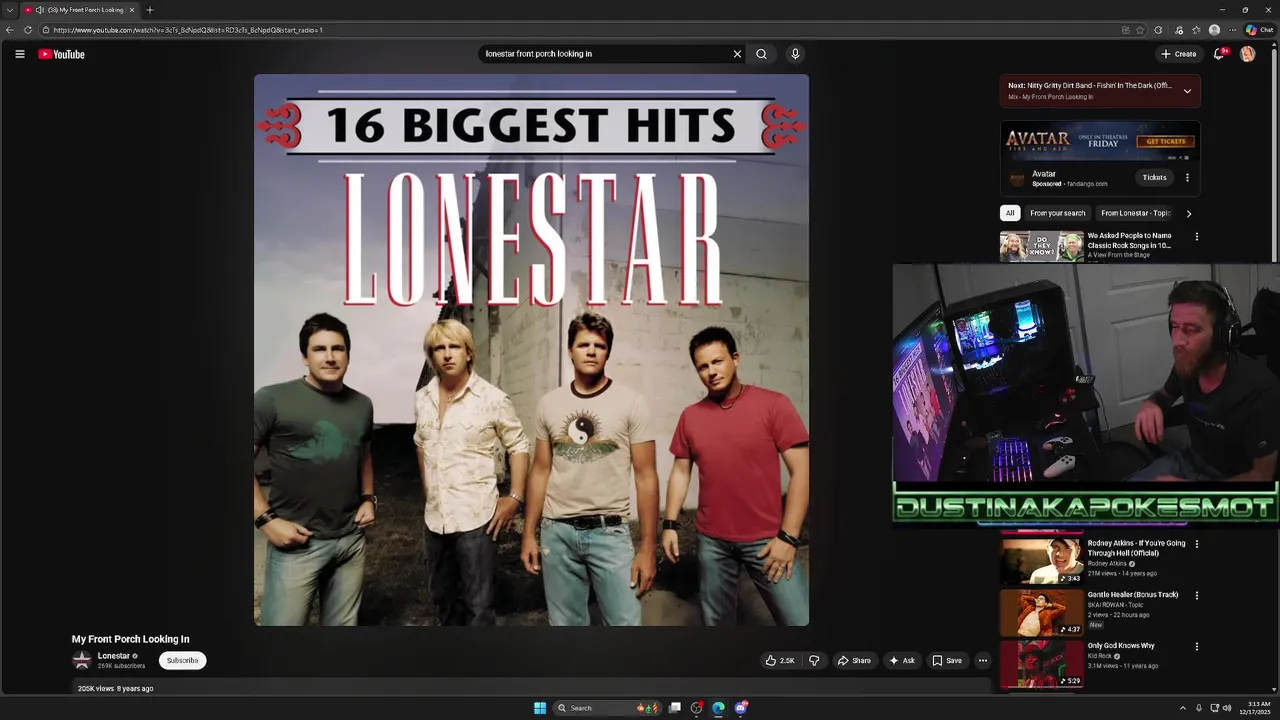Viewport: 1280px width, 720px height.
Task: Select the All filter chip
Action: pyautogui.click(x=1010, y=213)
